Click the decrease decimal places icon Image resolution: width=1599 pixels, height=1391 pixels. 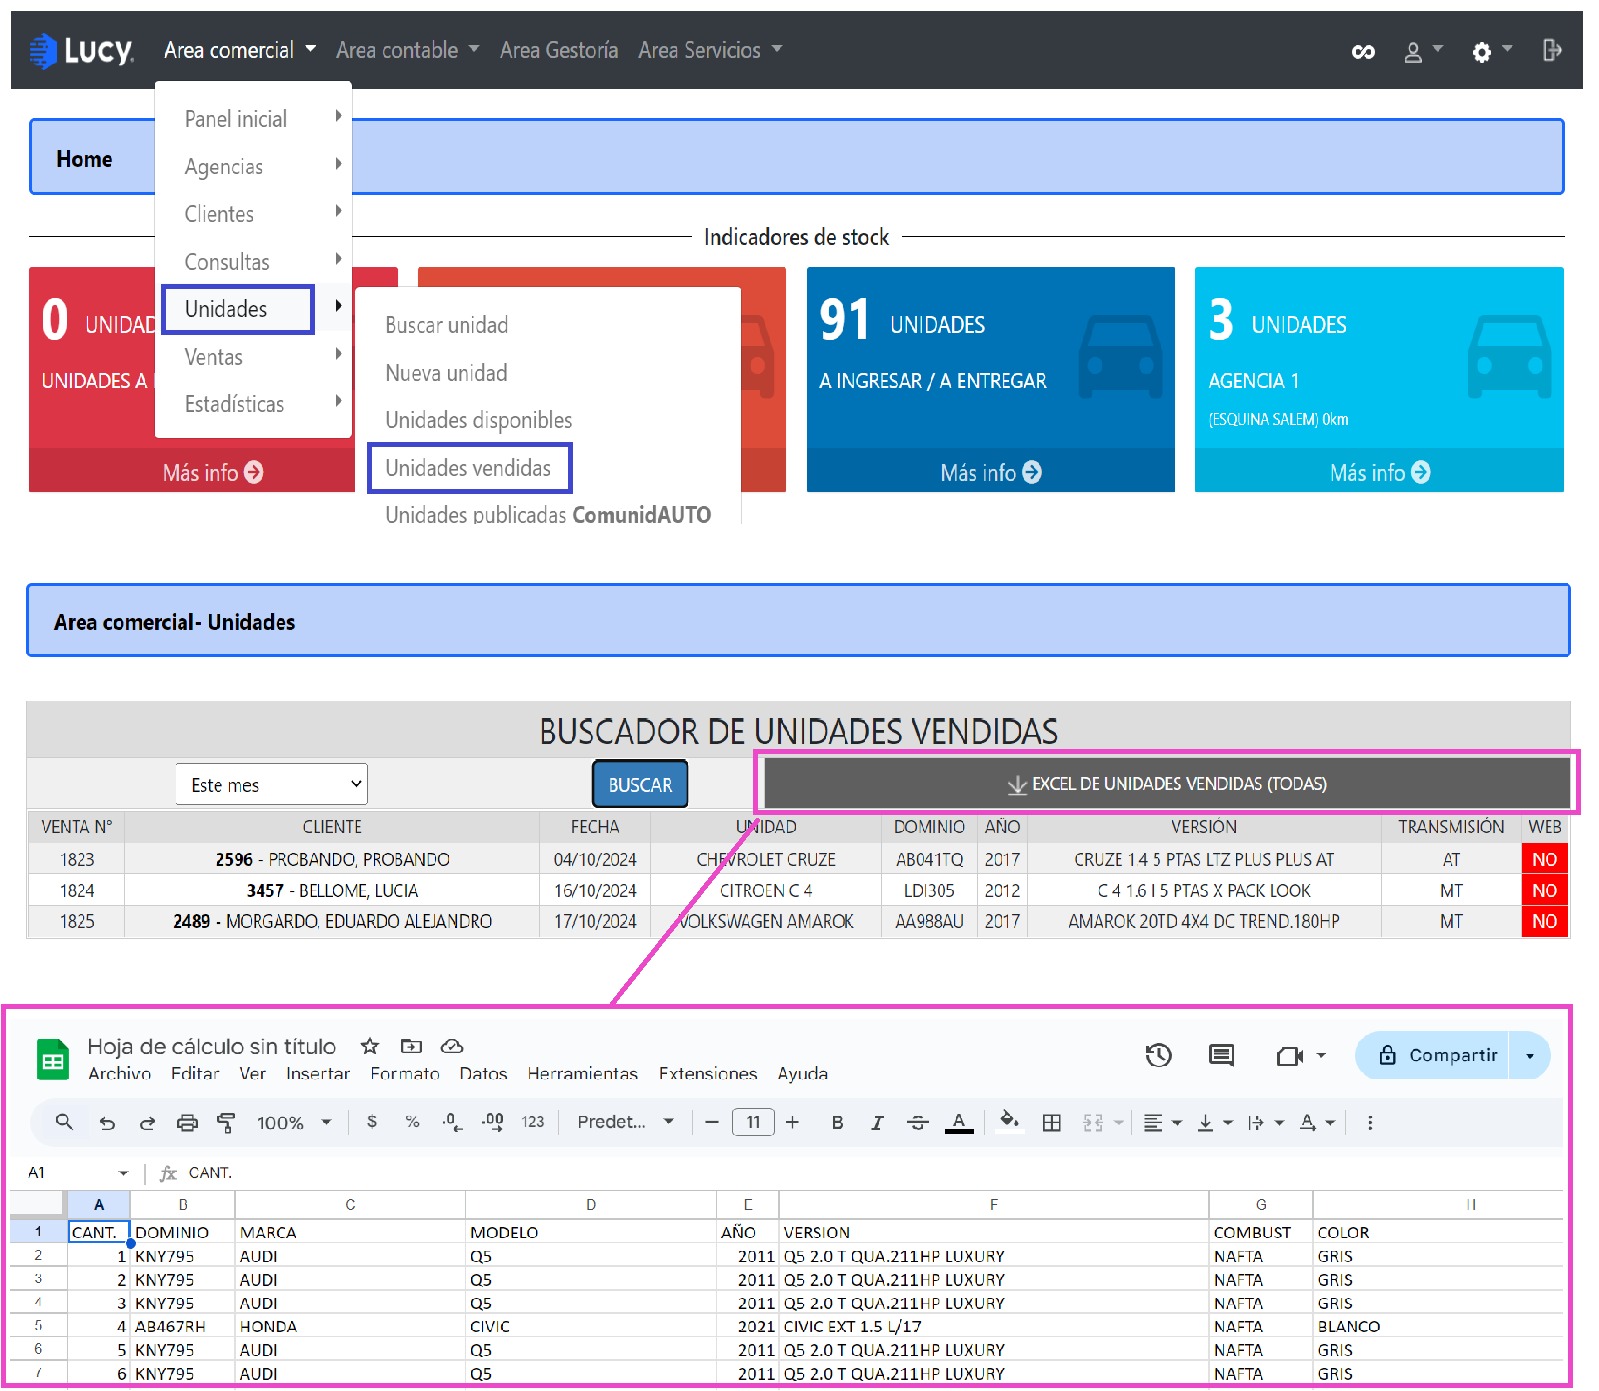click(452, 1122)
